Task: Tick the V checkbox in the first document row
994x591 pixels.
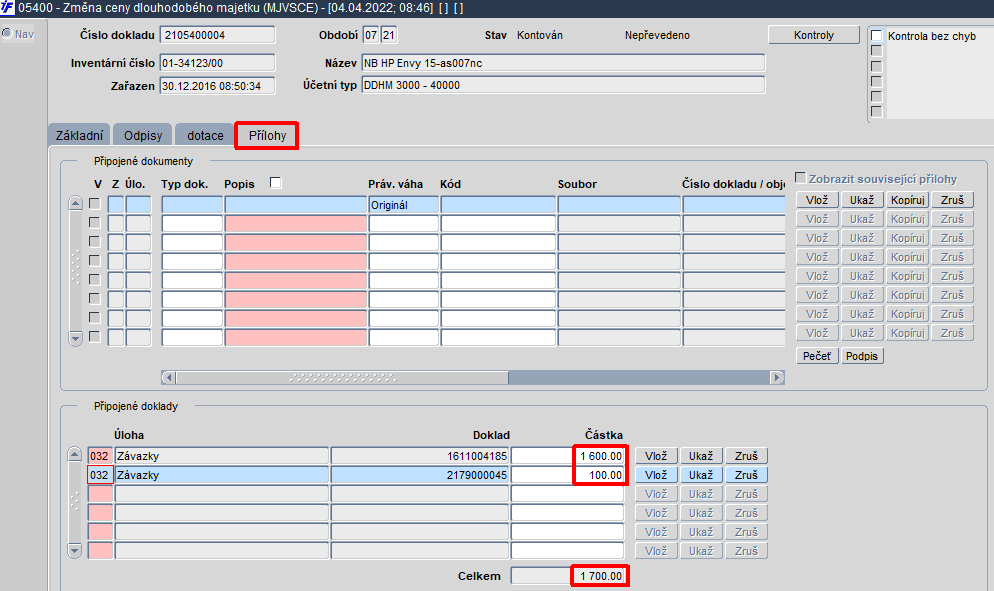Action: tap(94, 204)
